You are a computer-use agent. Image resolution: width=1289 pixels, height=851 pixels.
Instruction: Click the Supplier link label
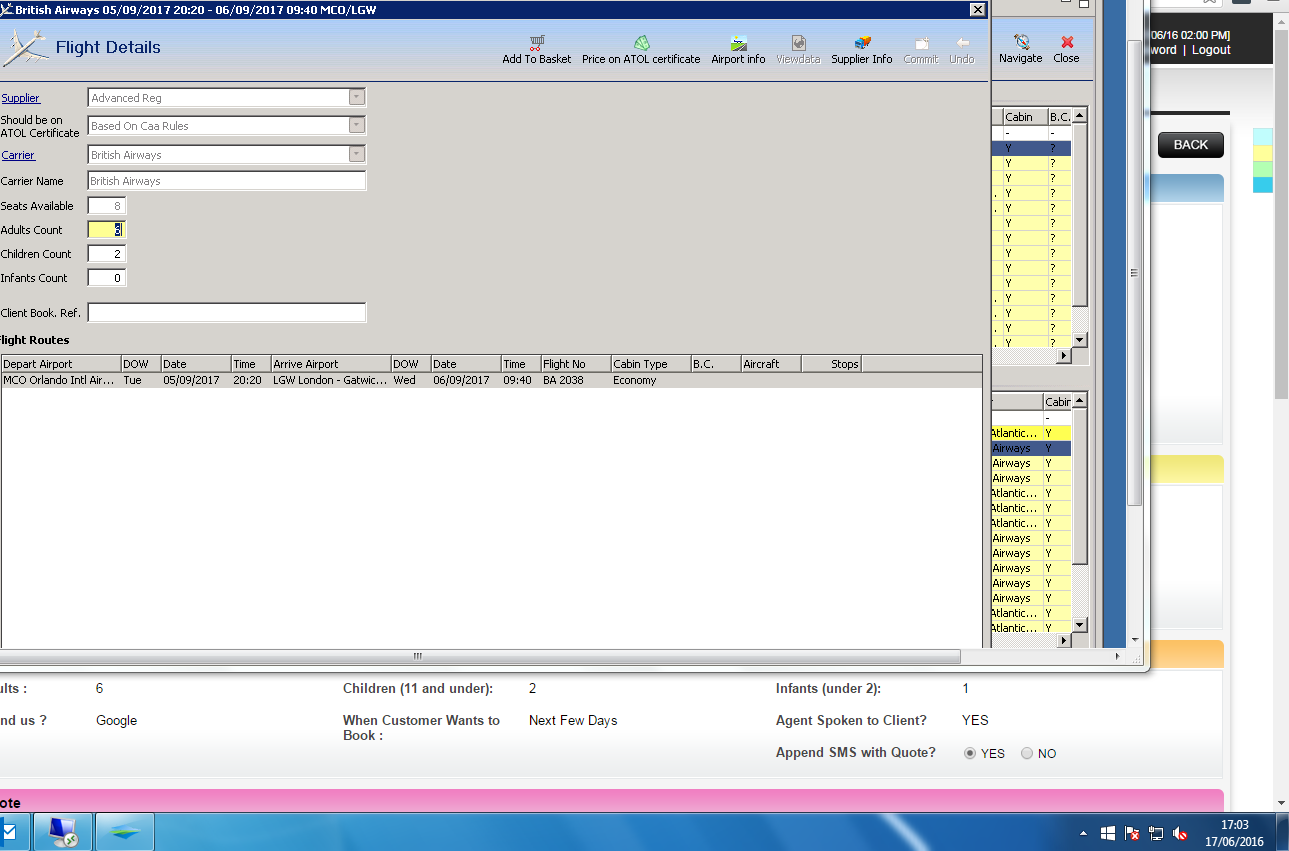click(x=20, y=98)
